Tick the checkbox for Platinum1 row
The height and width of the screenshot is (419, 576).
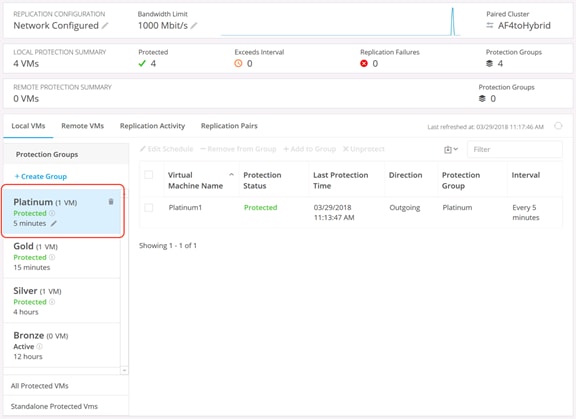[x=149, y=207]
